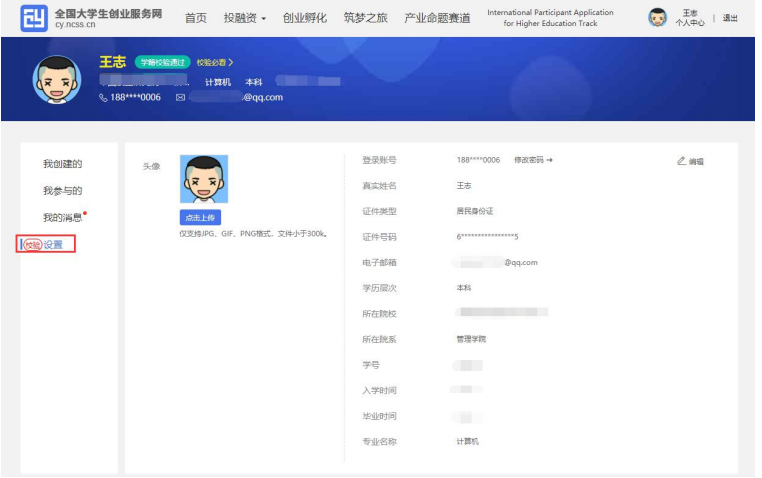Open 筑梦之旅 navigation item
The height and width of the screenshot is (478, 762).
(365, 18)
